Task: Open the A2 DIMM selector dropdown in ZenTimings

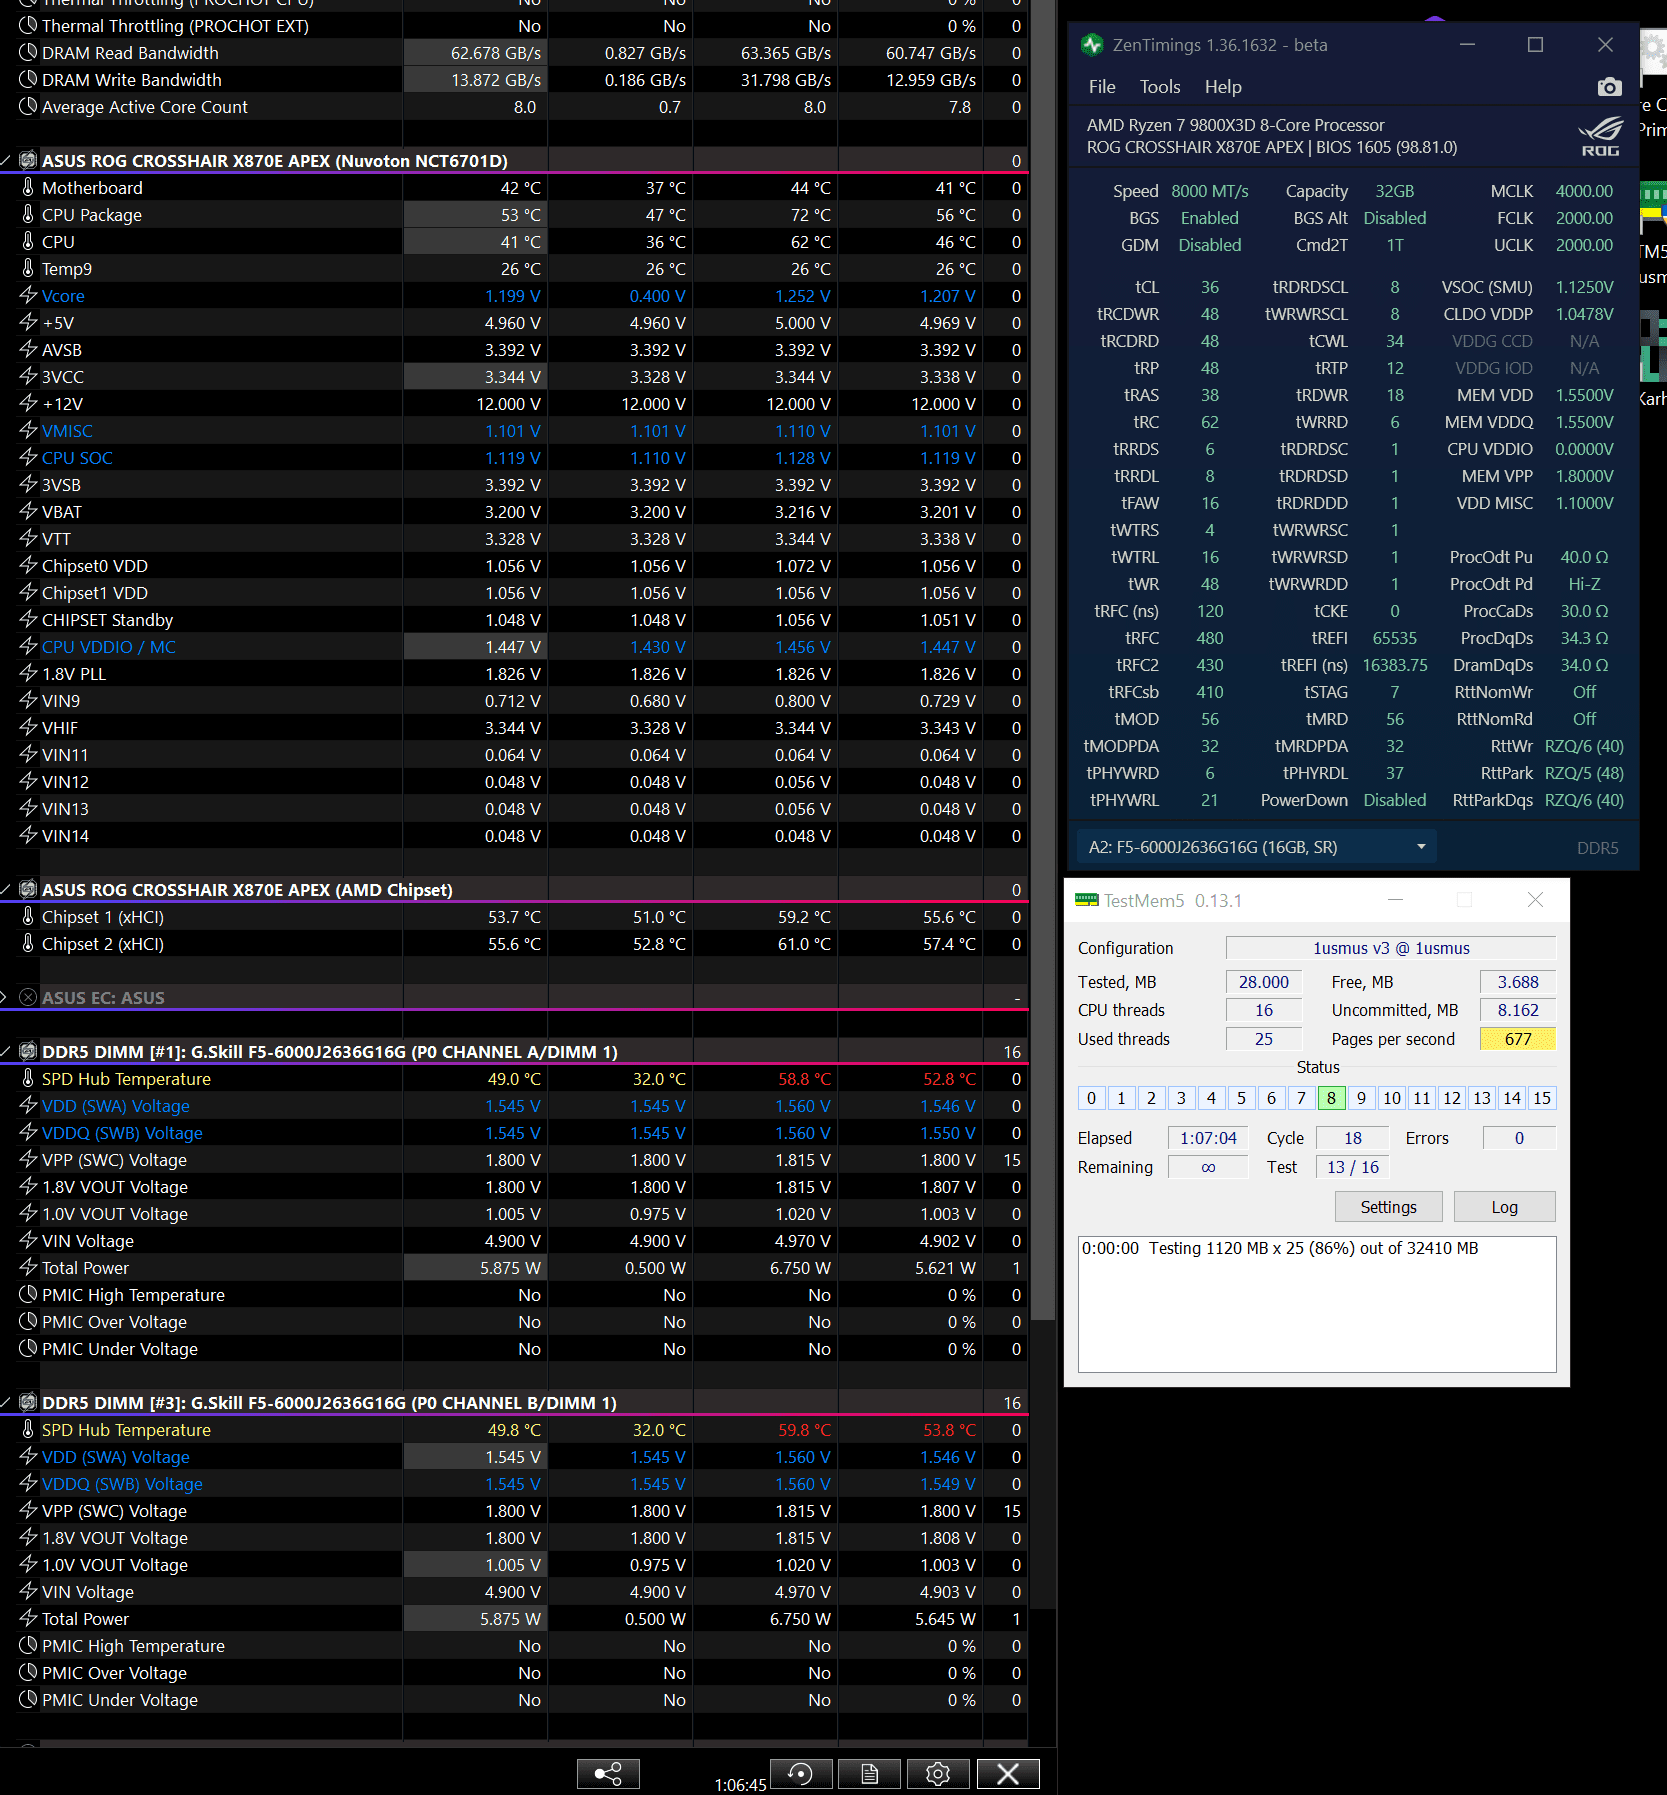Action: (1256, 847)
